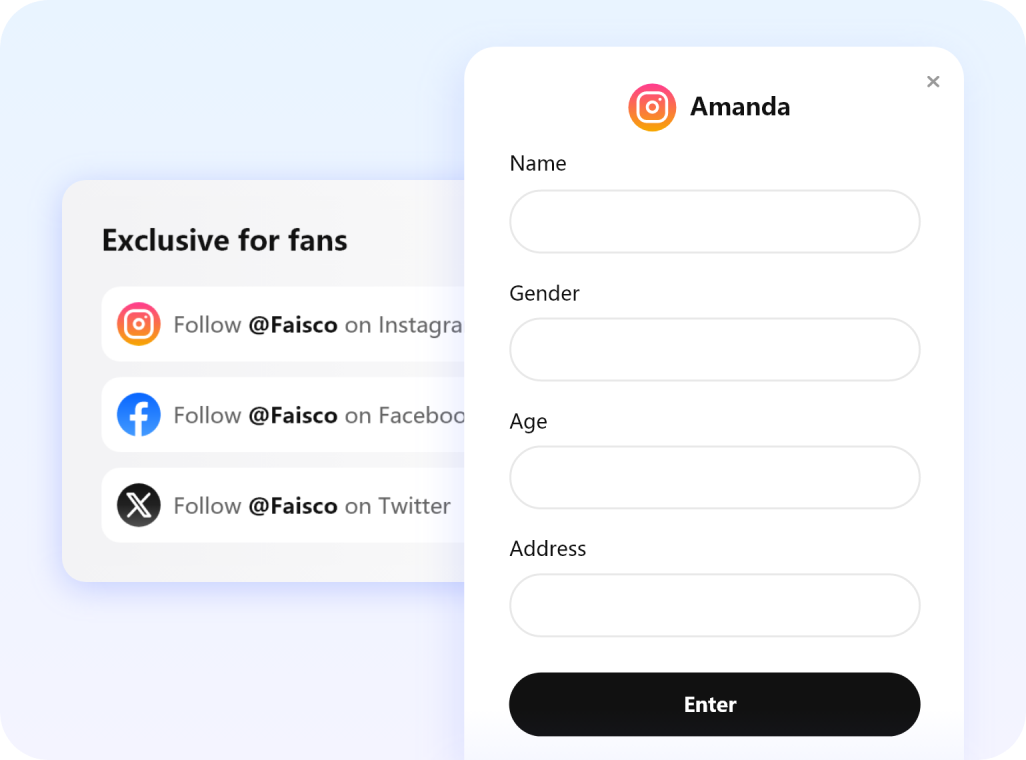
Task: Click the Exclusive for fans heading
Action: (225, 240)
